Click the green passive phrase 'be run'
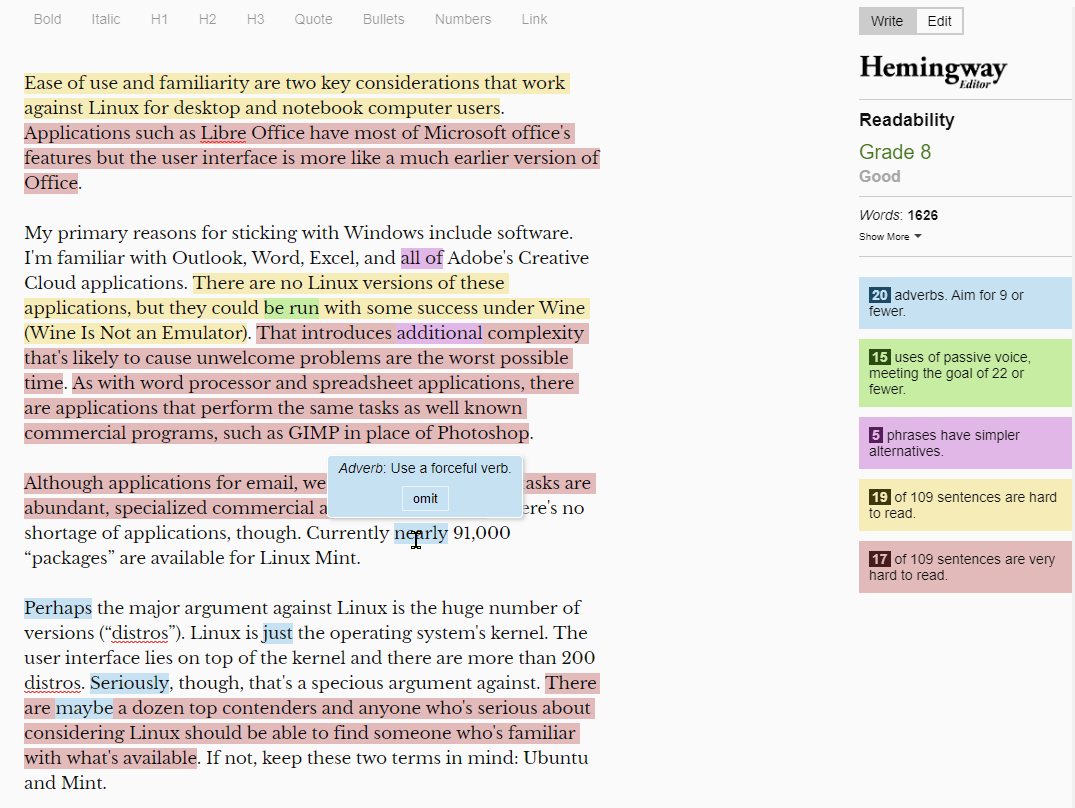Screen dimensions: 1075x808 tap(291, 308)
